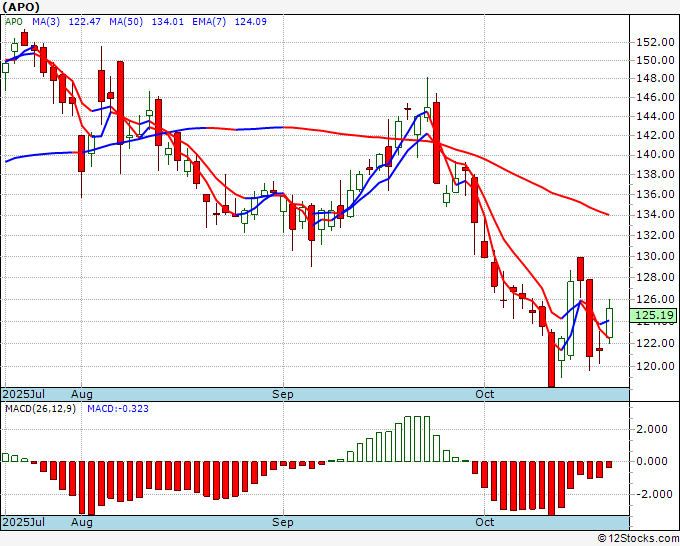The image size is (680, 546).
Task: Click the 128.00 price axis label
Action: (x=655, y=277)
